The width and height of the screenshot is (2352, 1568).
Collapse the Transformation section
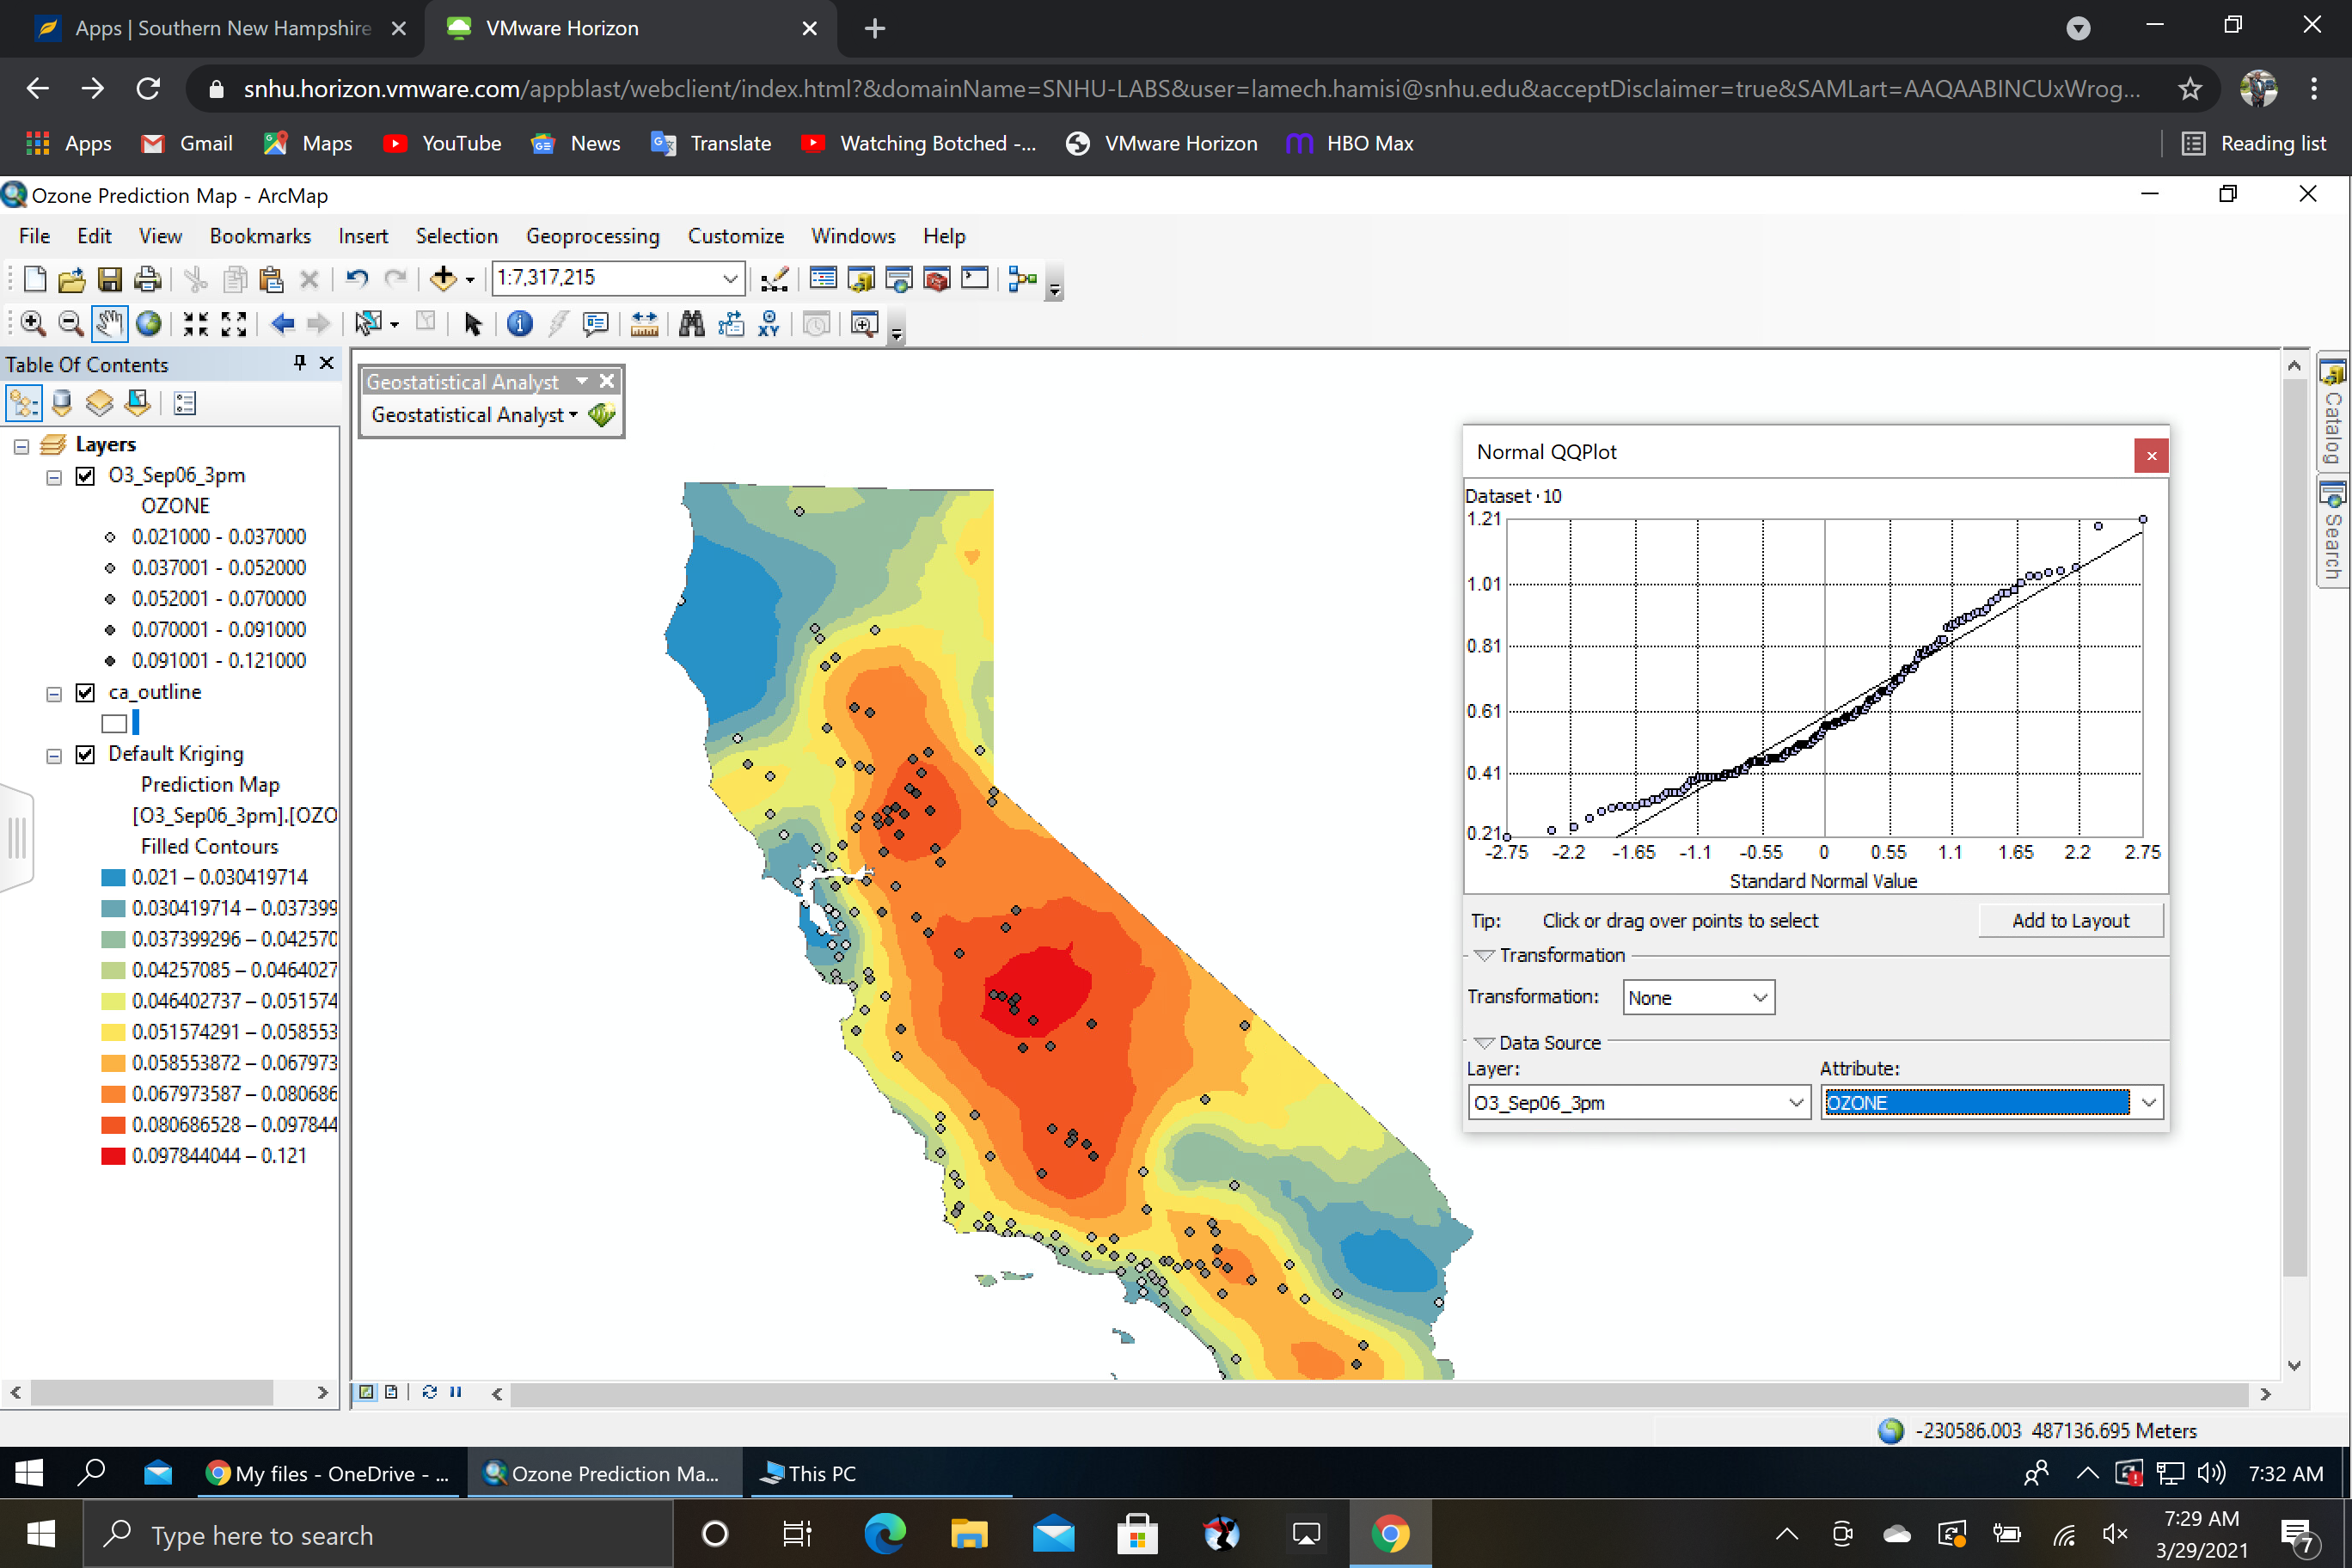1485,956
